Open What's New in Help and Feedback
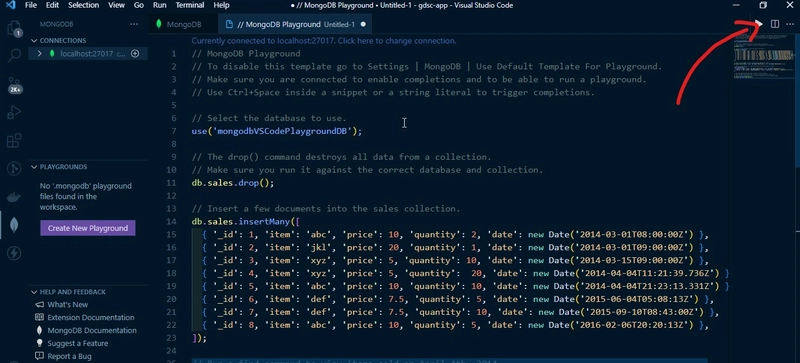The image size is (800, 363). coord(67,305)
